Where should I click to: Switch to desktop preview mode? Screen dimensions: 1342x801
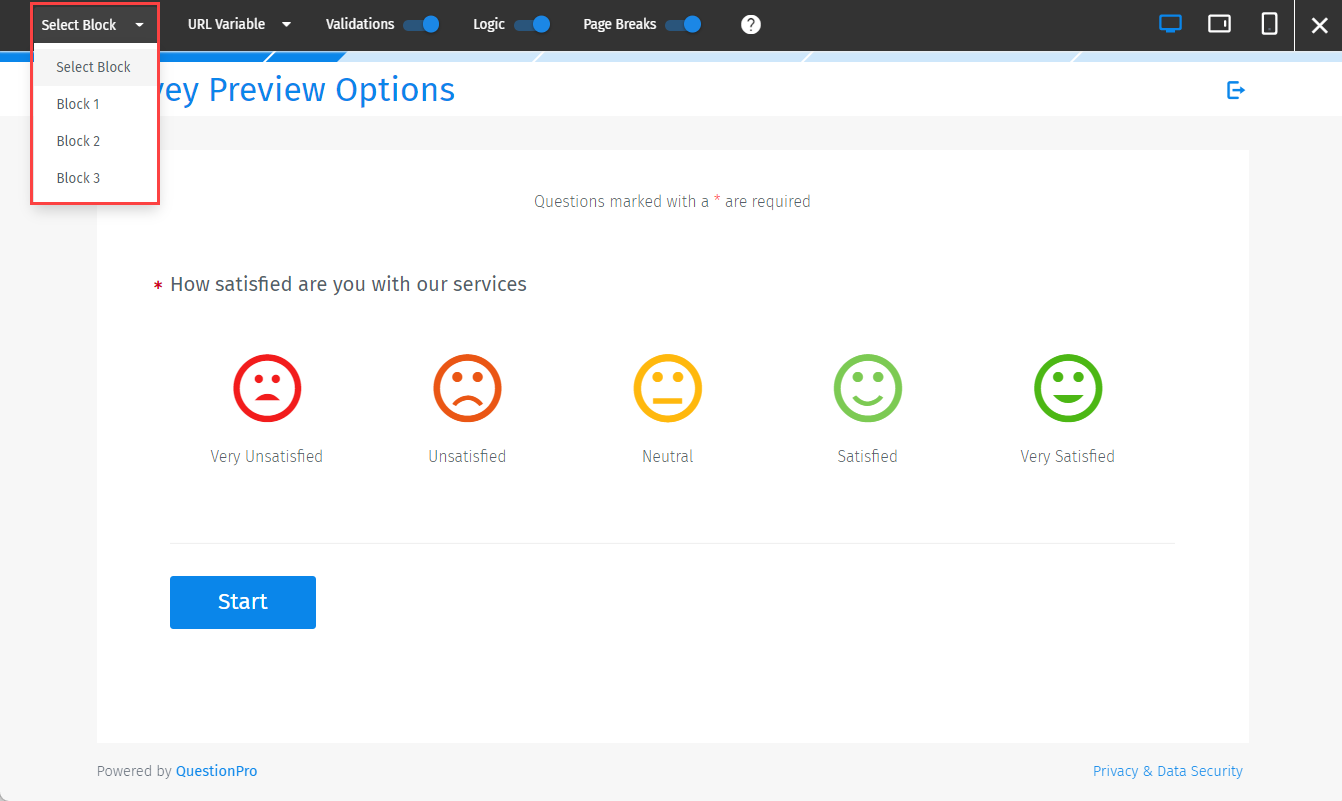1170,23
